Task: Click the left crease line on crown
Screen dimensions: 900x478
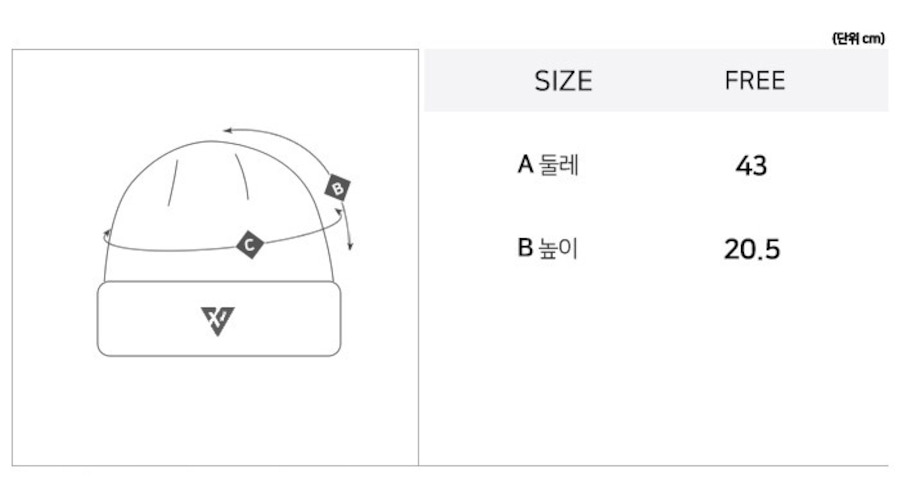Action: coord(173,182)
